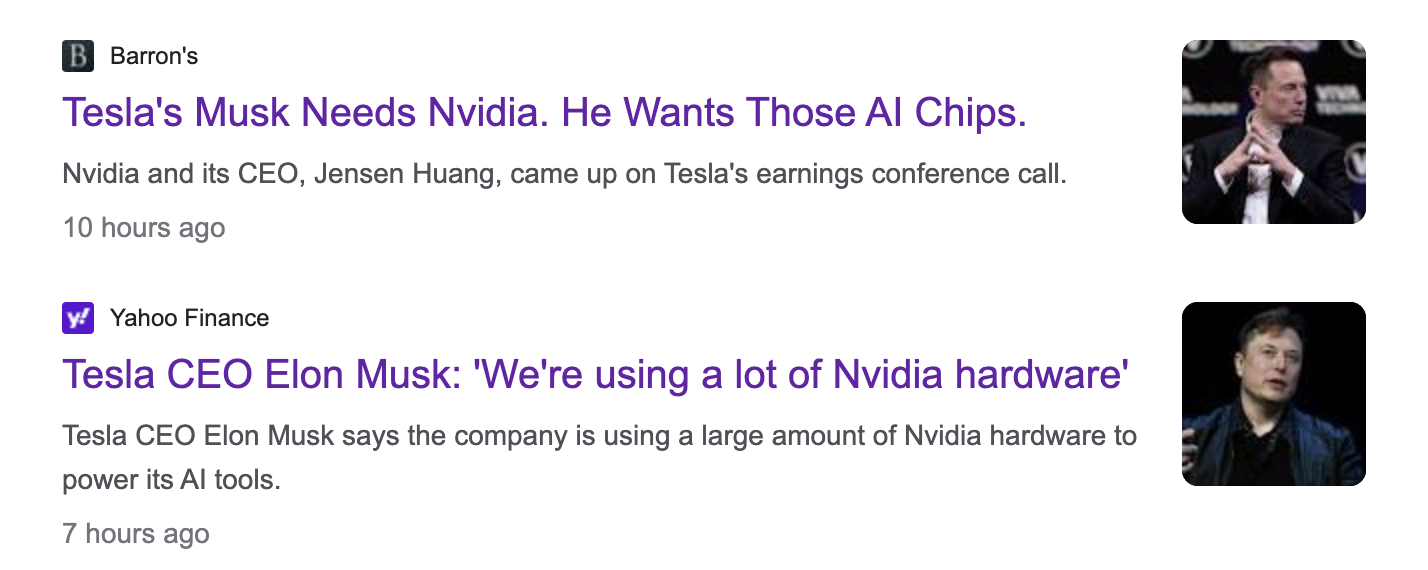Viewport: 1428px width, 570px height.
Task: Open the Yahoo Finance article thumbnail image
Action: click(x=1274, y=394)
